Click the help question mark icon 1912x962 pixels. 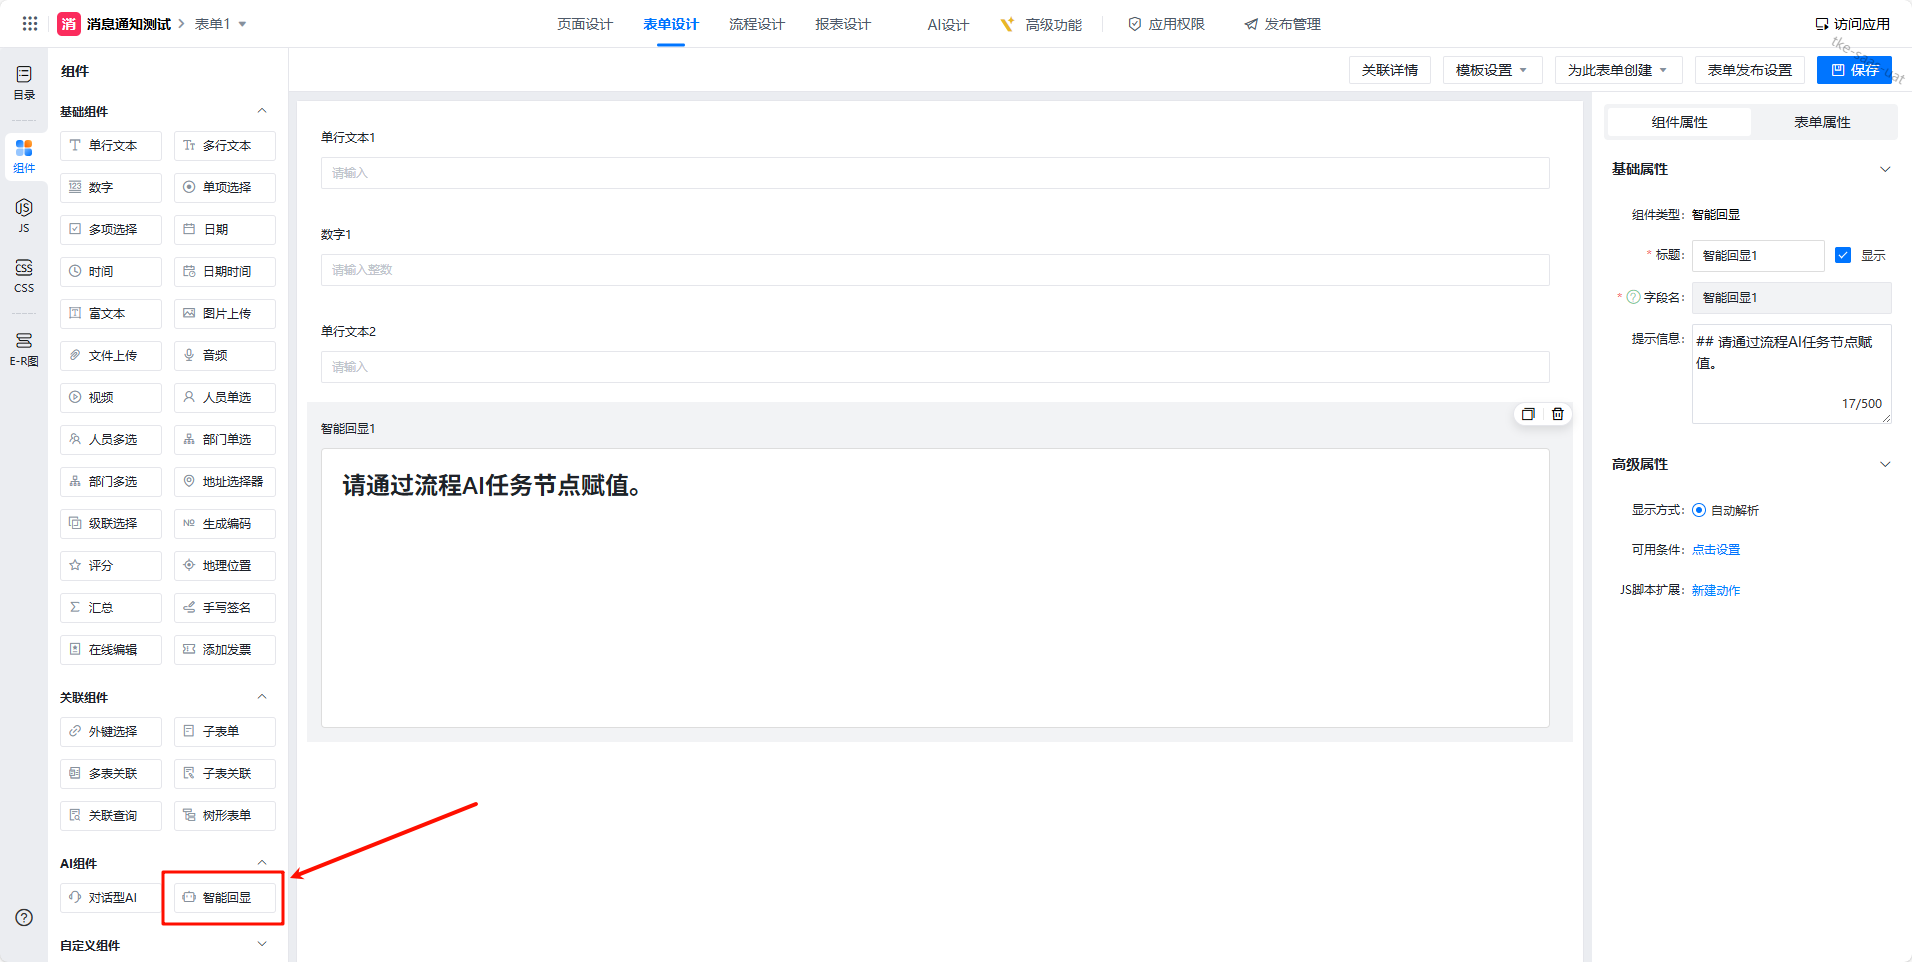[x=24, y=917]
